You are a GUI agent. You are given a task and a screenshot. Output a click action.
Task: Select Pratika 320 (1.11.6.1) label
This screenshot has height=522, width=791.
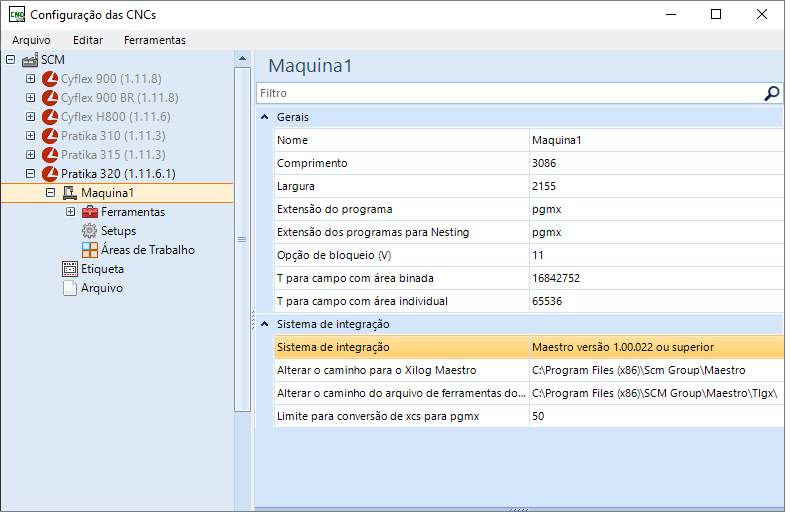coord(118,174)
